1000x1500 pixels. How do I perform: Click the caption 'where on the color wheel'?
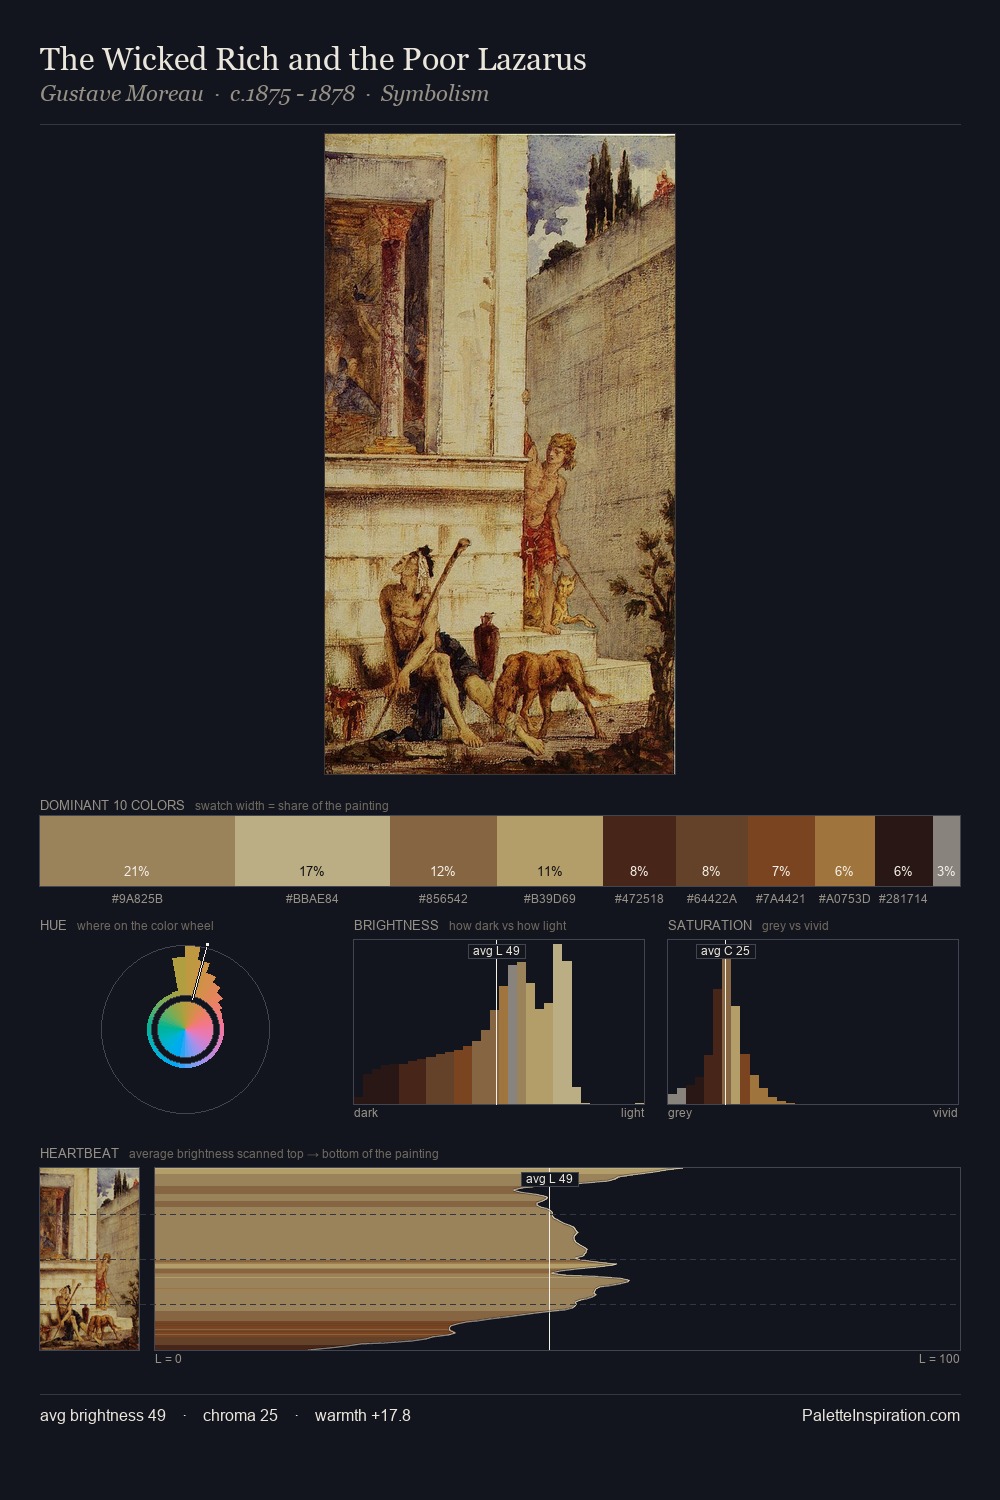145,926
